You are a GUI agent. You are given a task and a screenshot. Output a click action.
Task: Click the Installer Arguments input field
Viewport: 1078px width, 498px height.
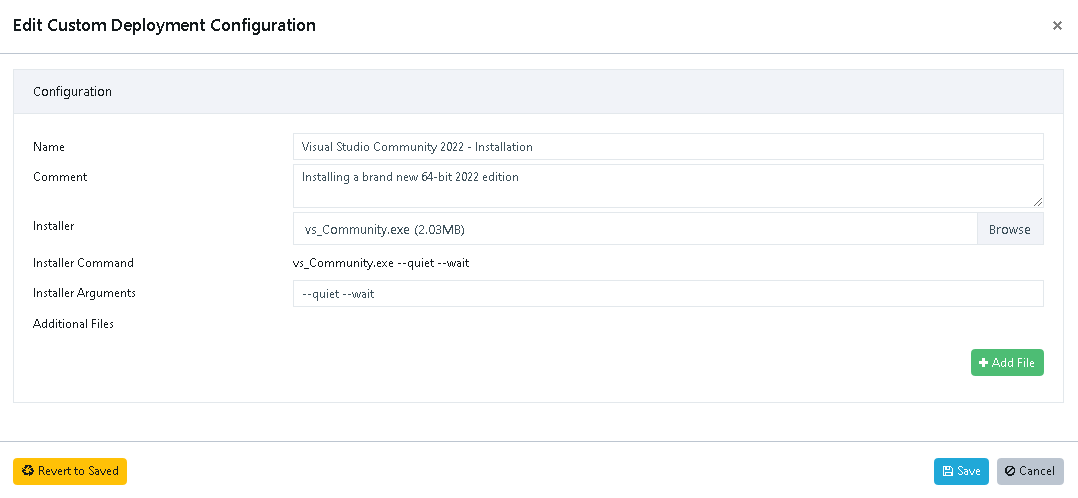[668, 294]
